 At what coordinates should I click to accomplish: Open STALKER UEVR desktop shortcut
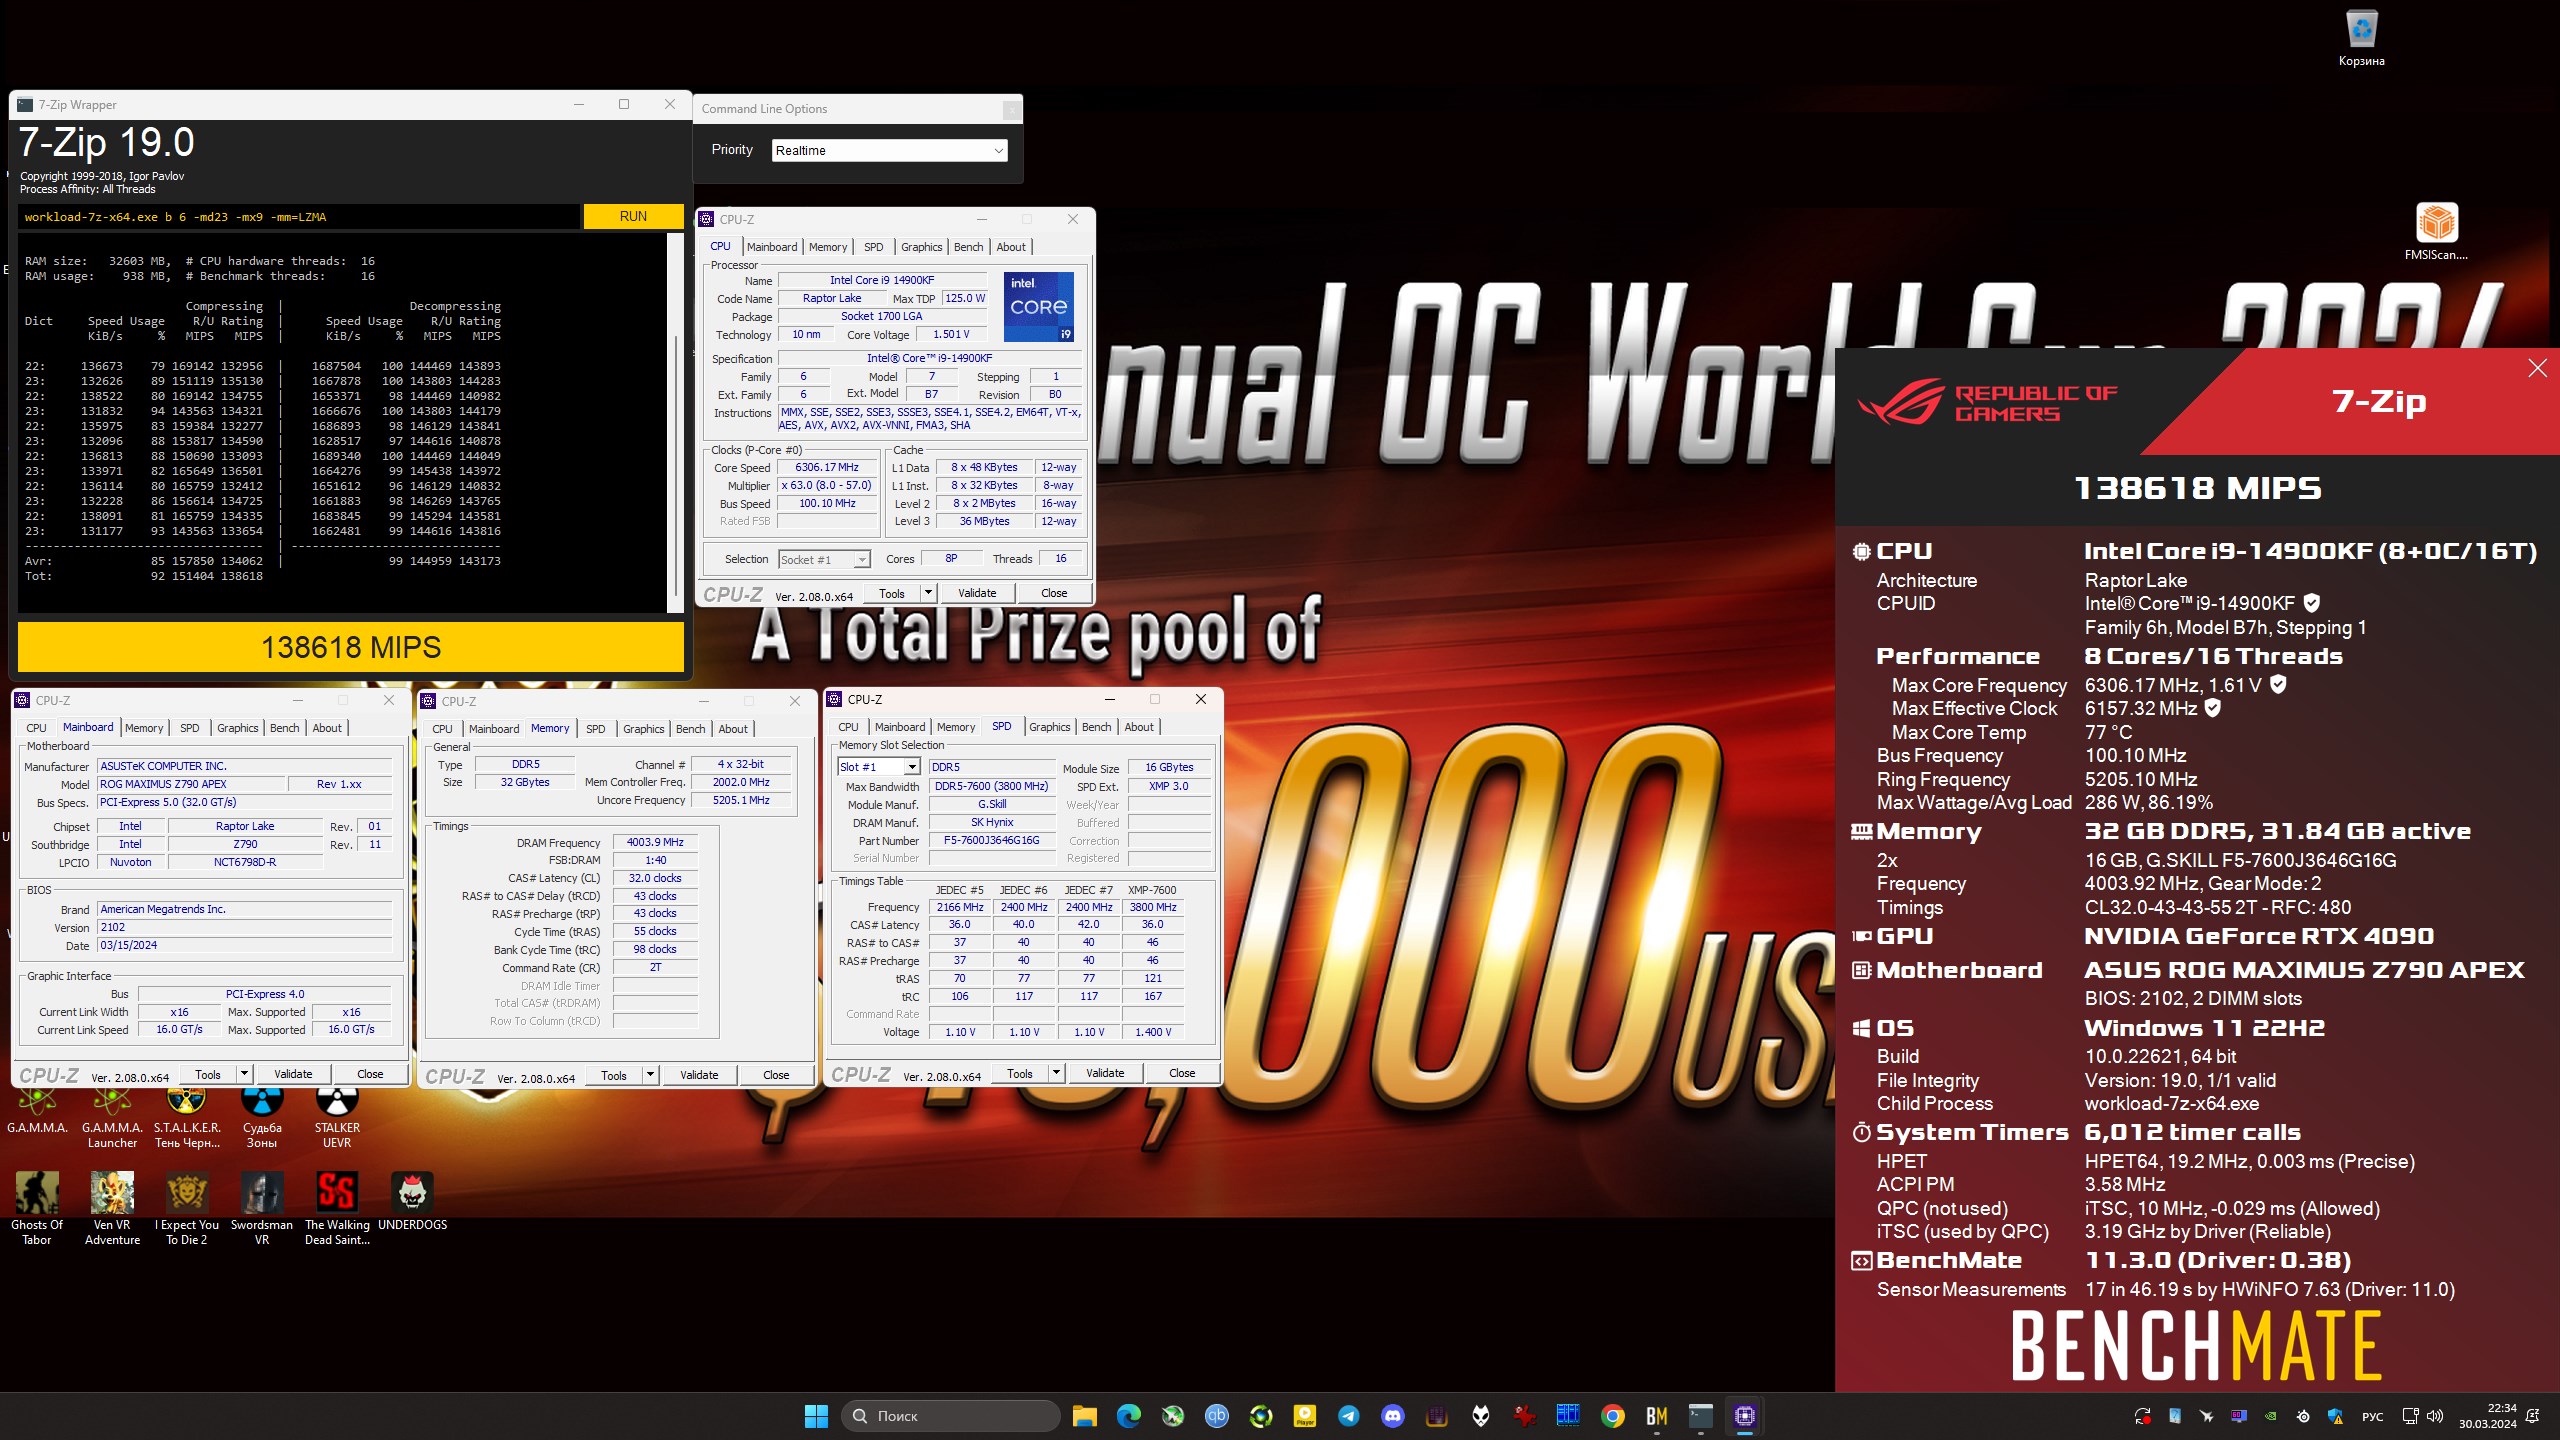pos(337,1120)
